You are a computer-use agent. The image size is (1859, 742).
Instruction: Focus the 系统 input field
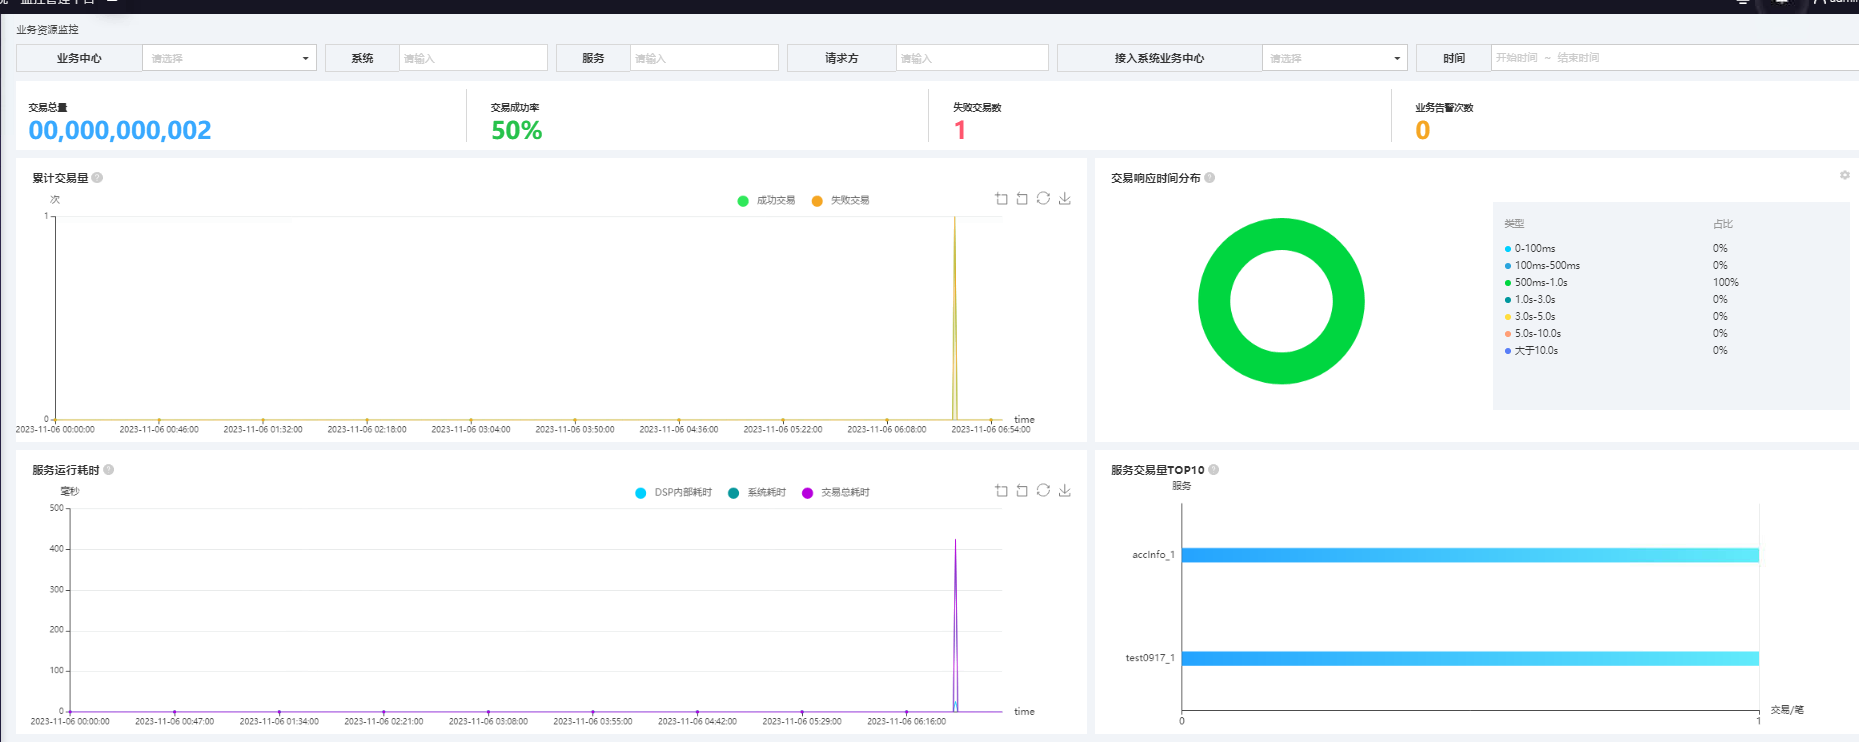pos(473,58)
